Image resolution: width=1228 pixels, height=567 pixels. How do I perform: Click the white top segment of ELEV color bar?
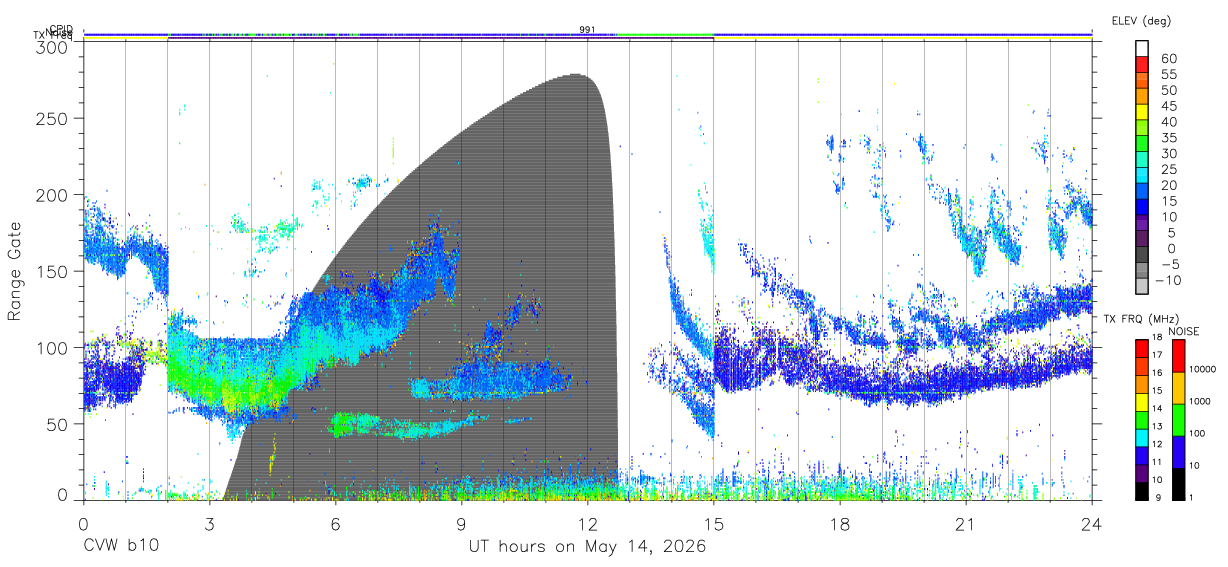pyautogui.click(x=1142, y=48)
